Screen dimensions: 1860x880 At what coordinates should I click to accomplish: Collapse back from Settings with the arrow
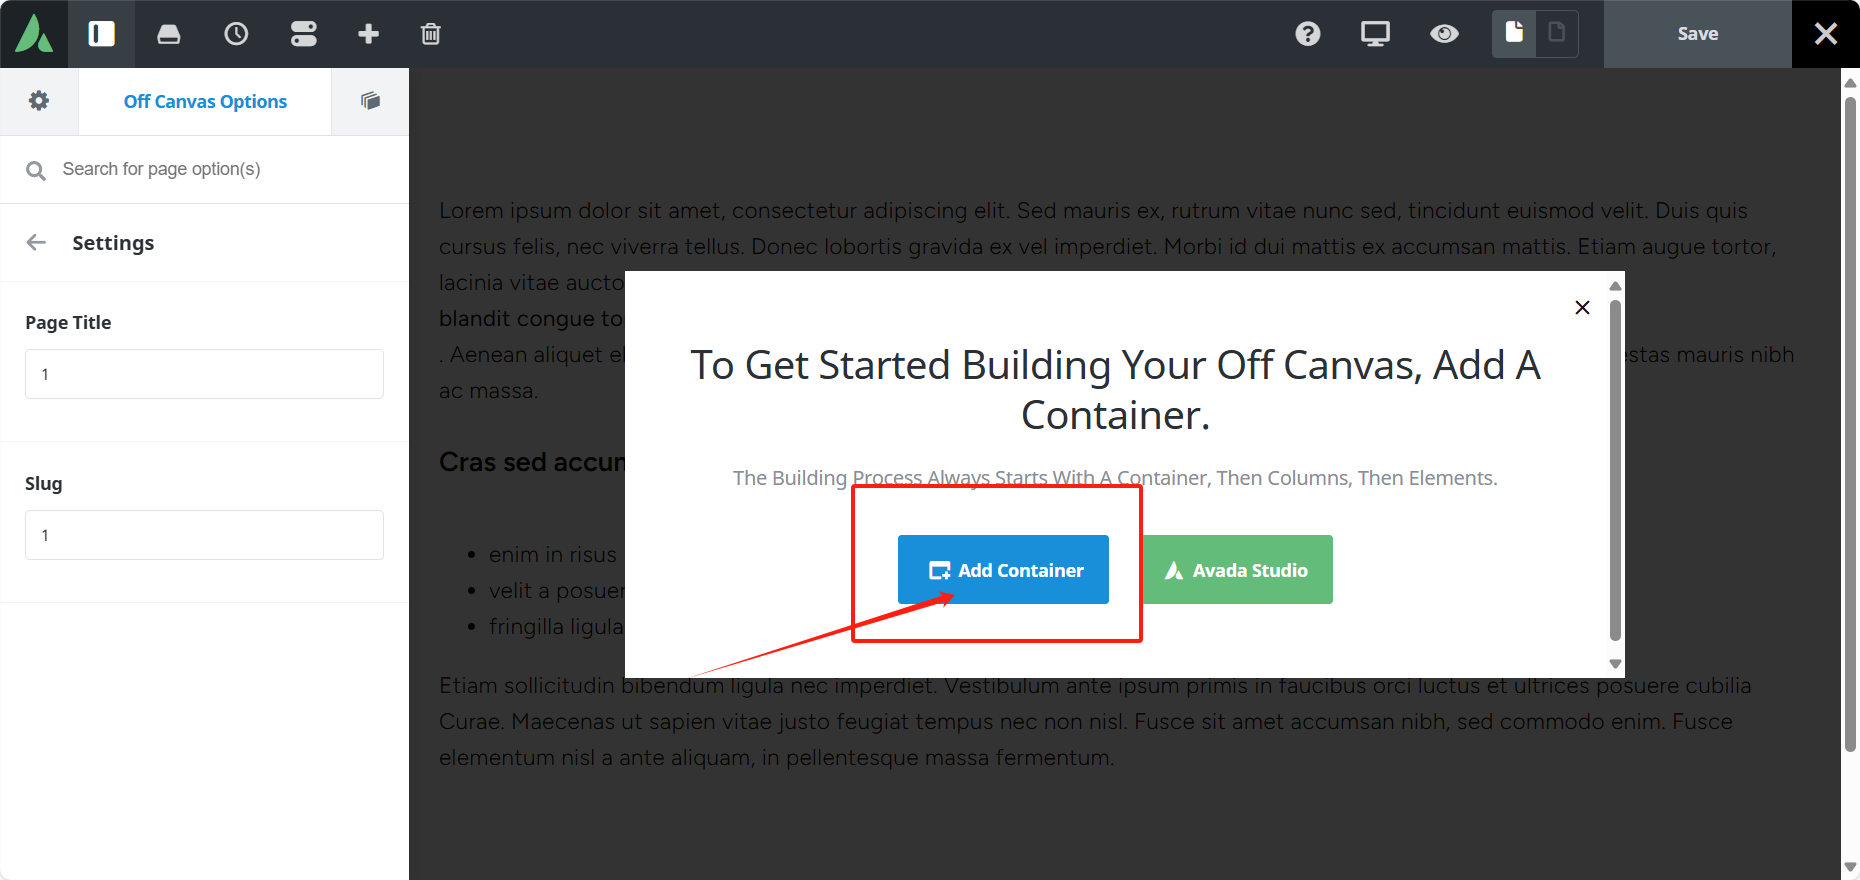[x=36, y=242]
